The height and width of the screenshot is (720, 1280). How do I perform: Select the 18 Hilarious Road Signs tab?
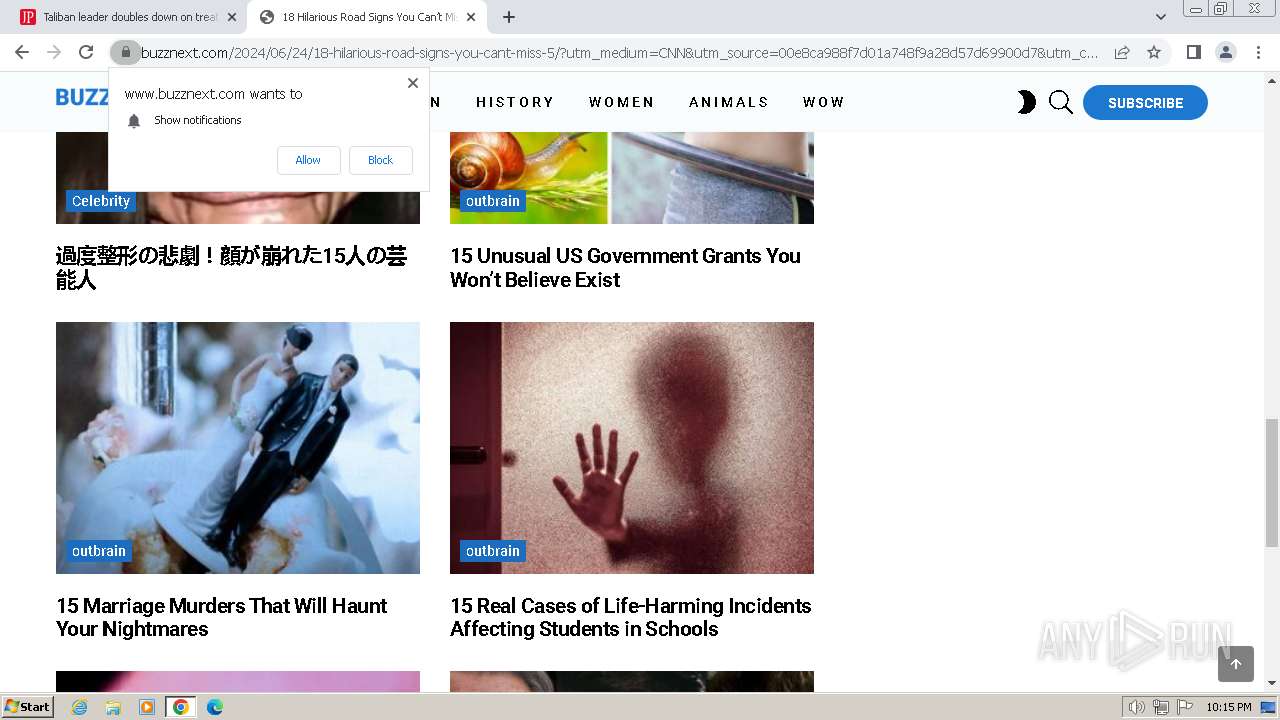coord(367,17)
